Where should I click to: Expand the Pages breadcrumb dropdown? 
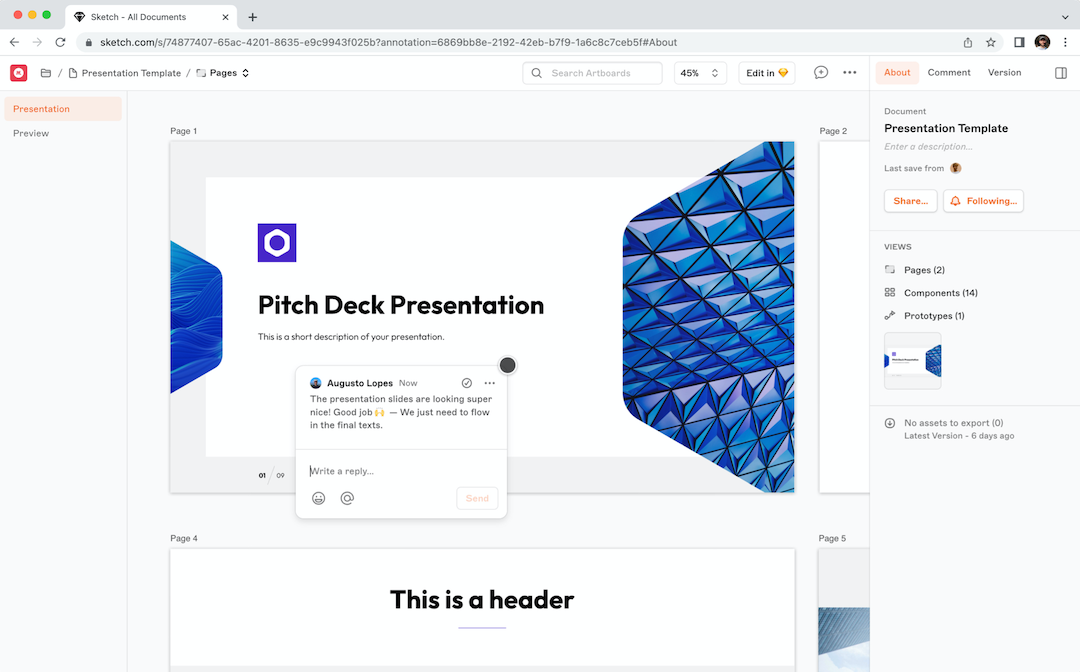click(223, 73)
